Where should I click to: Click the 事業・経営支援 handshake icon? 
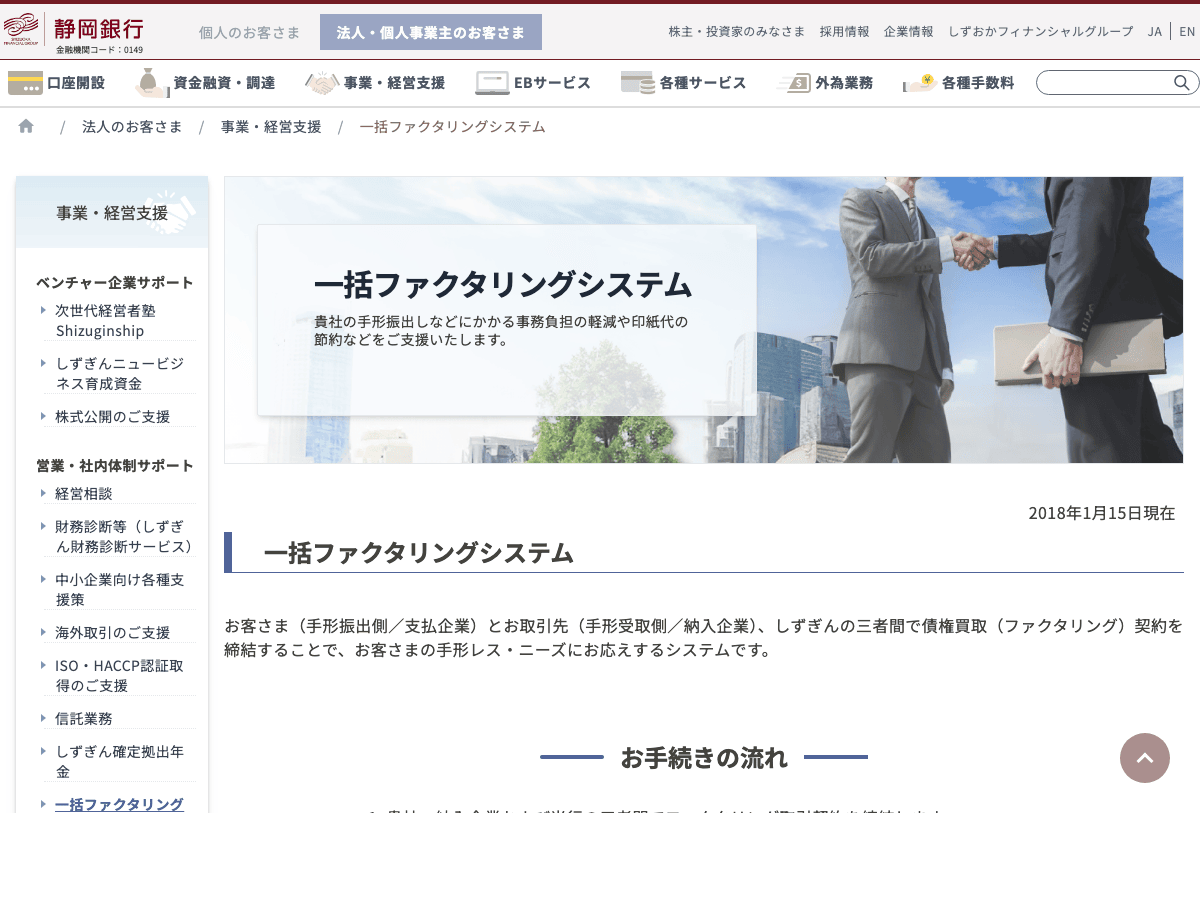coord(322,83)
